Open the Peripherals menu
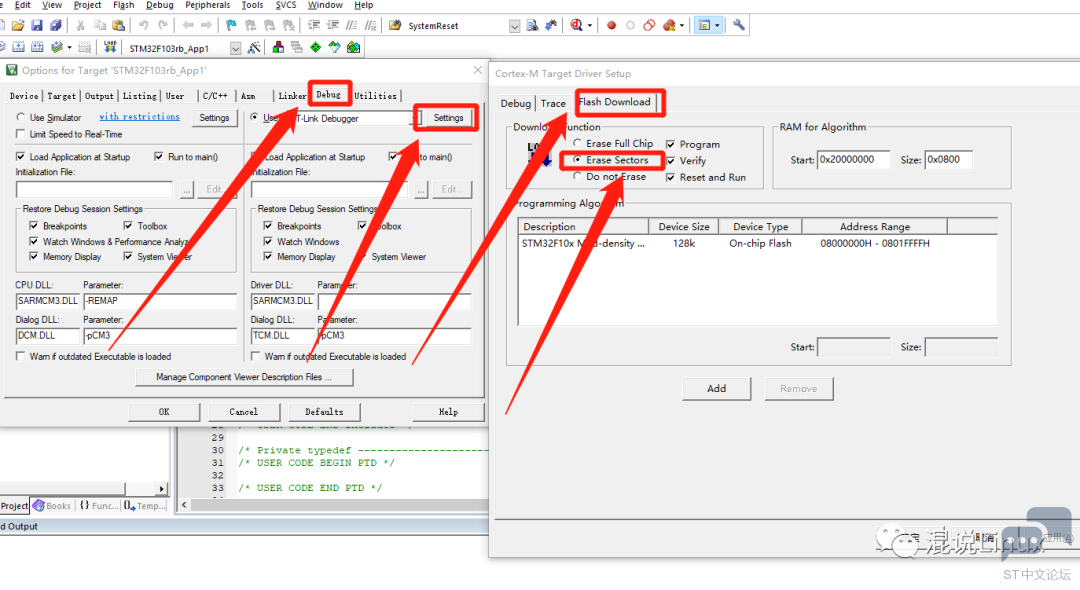The height and width of the screenshot is (590, 1080). click(207, 5)
